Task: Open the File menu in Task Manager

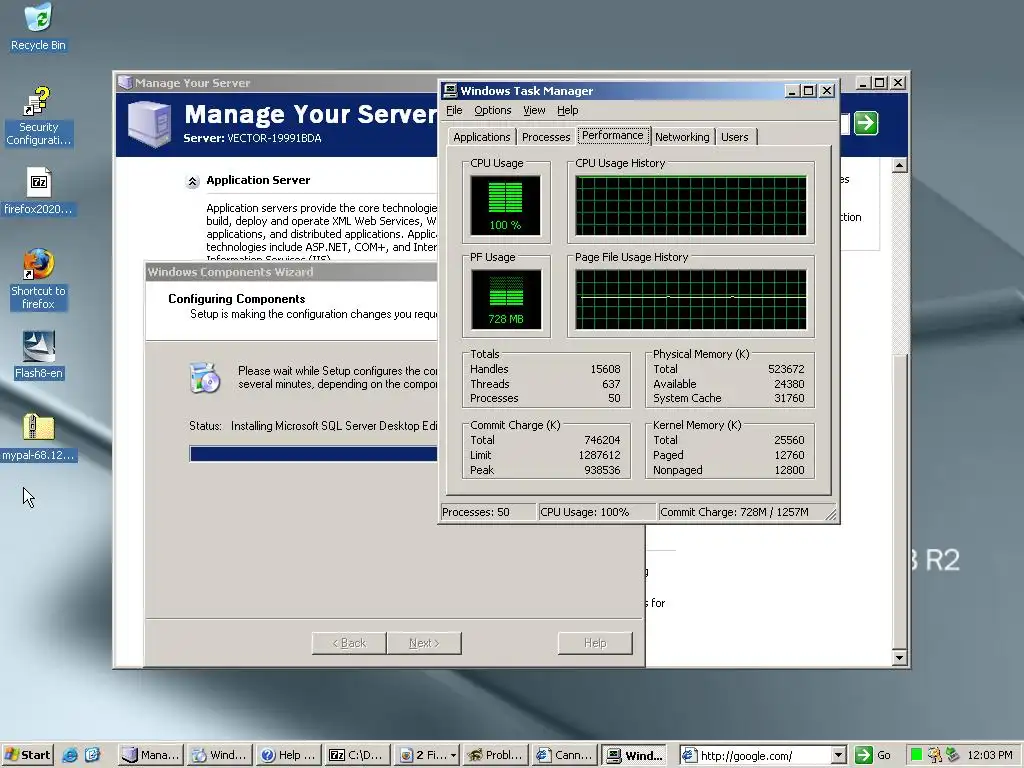Action: (x=454, y=110)
